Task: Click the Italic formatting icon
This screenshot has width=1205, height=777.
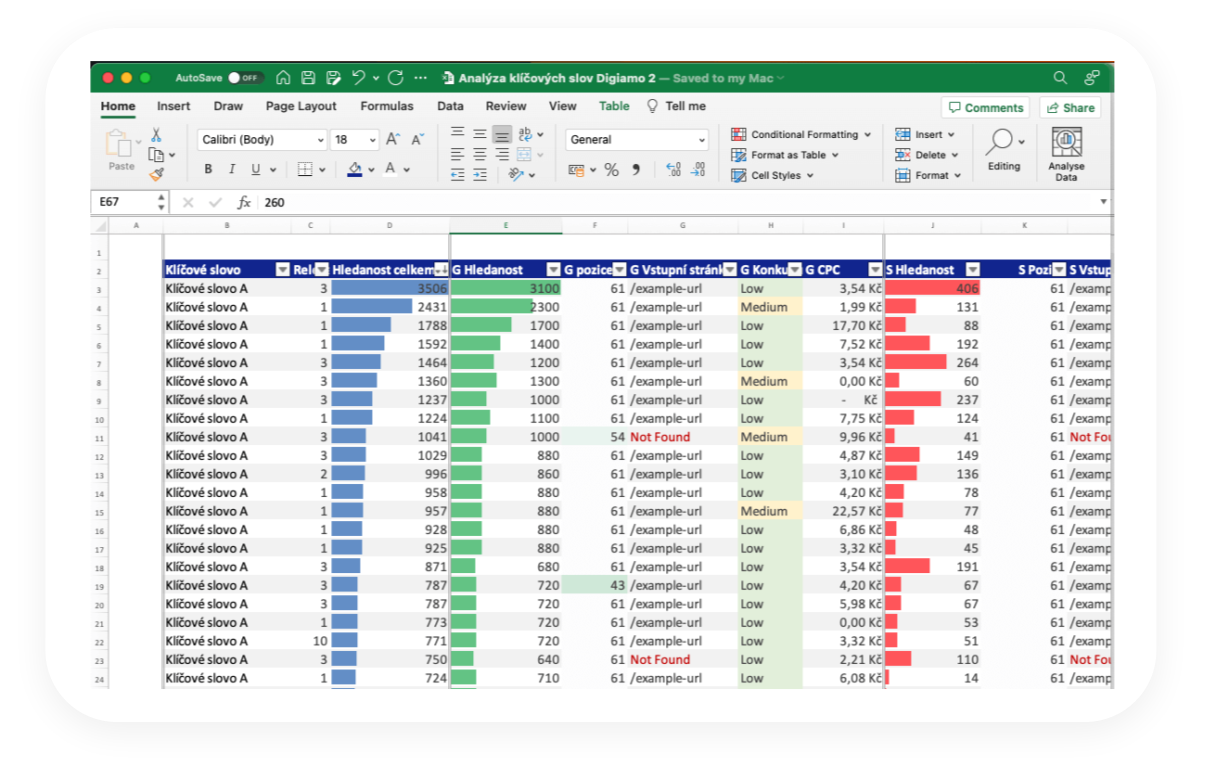Action: pyautogui.click(x=232, y=169)
